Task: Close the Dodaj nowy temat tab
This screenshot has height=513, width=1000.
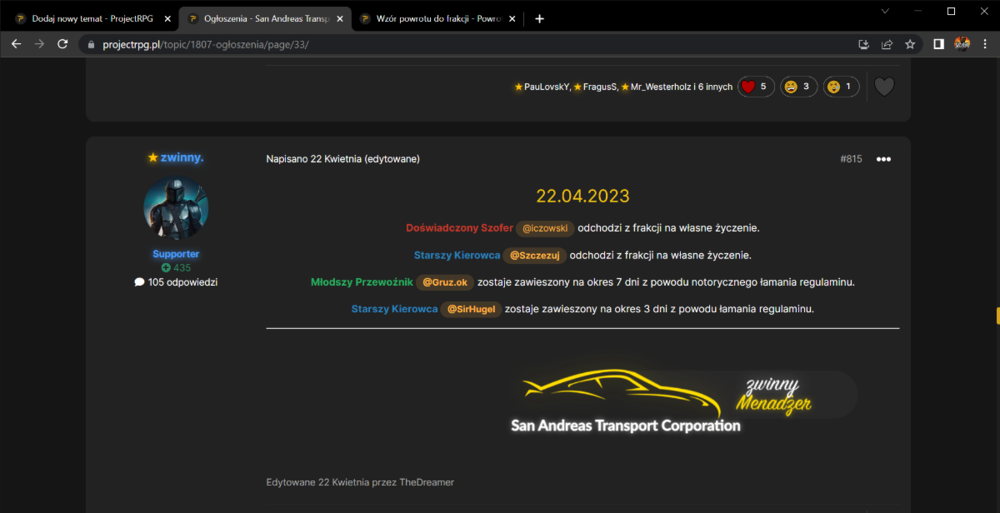Action: click(168, 19)
